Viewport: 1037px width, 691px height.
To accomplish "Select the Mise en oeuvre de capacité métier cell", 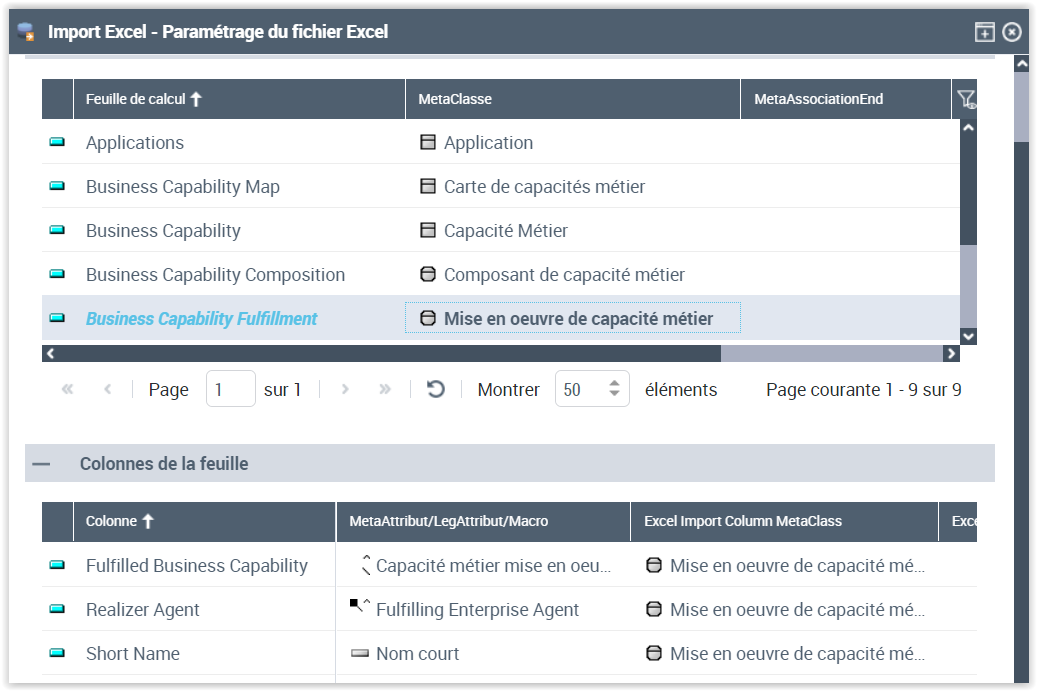I will (x=578, y=318).
